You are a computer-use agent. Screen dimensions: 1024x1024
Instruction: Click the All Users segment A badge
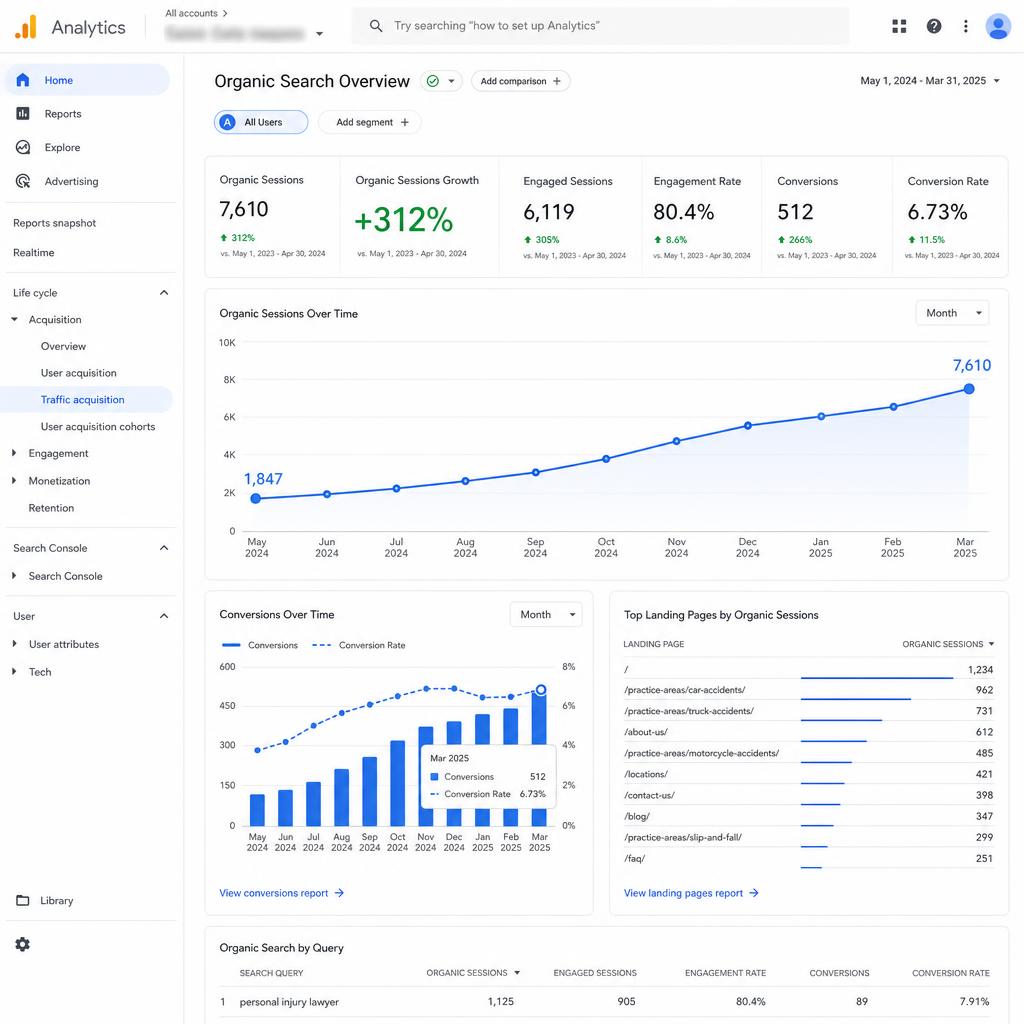pyautogui.click(x=227, y=122)
